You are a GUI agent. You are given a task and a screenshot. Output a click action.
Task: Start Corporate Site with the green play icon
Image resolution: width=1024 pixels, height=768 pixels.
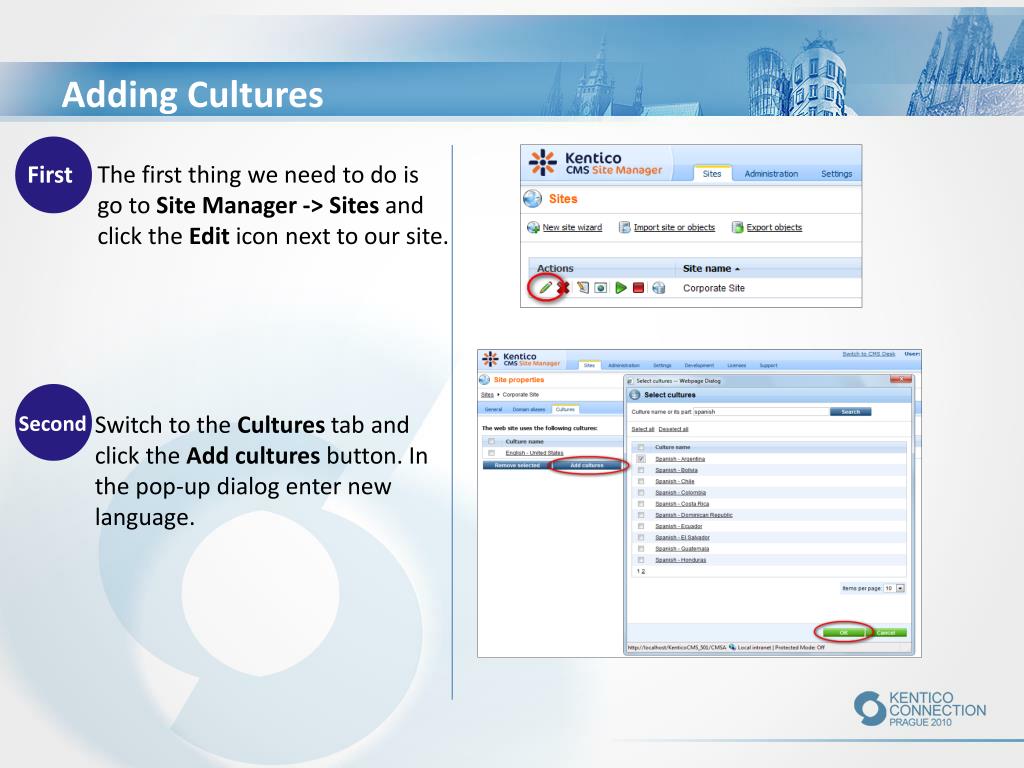(x=620, y=287)
